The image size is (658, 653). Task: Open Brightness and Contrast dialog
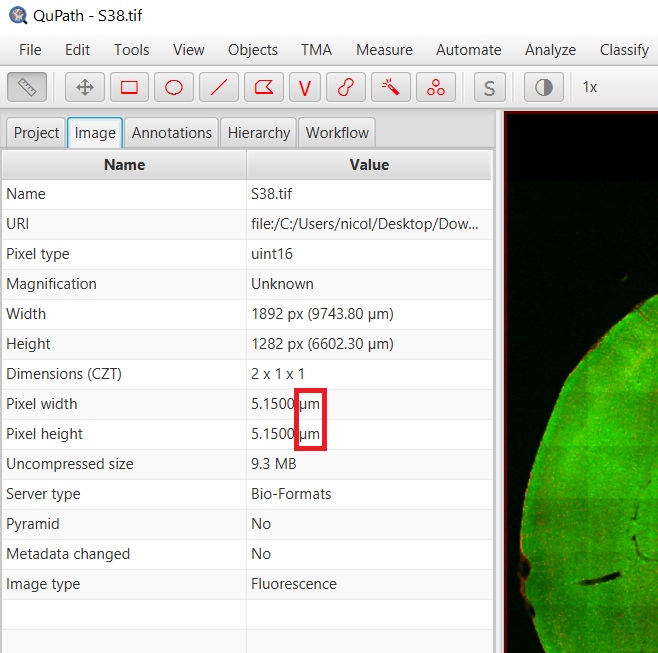543,87
